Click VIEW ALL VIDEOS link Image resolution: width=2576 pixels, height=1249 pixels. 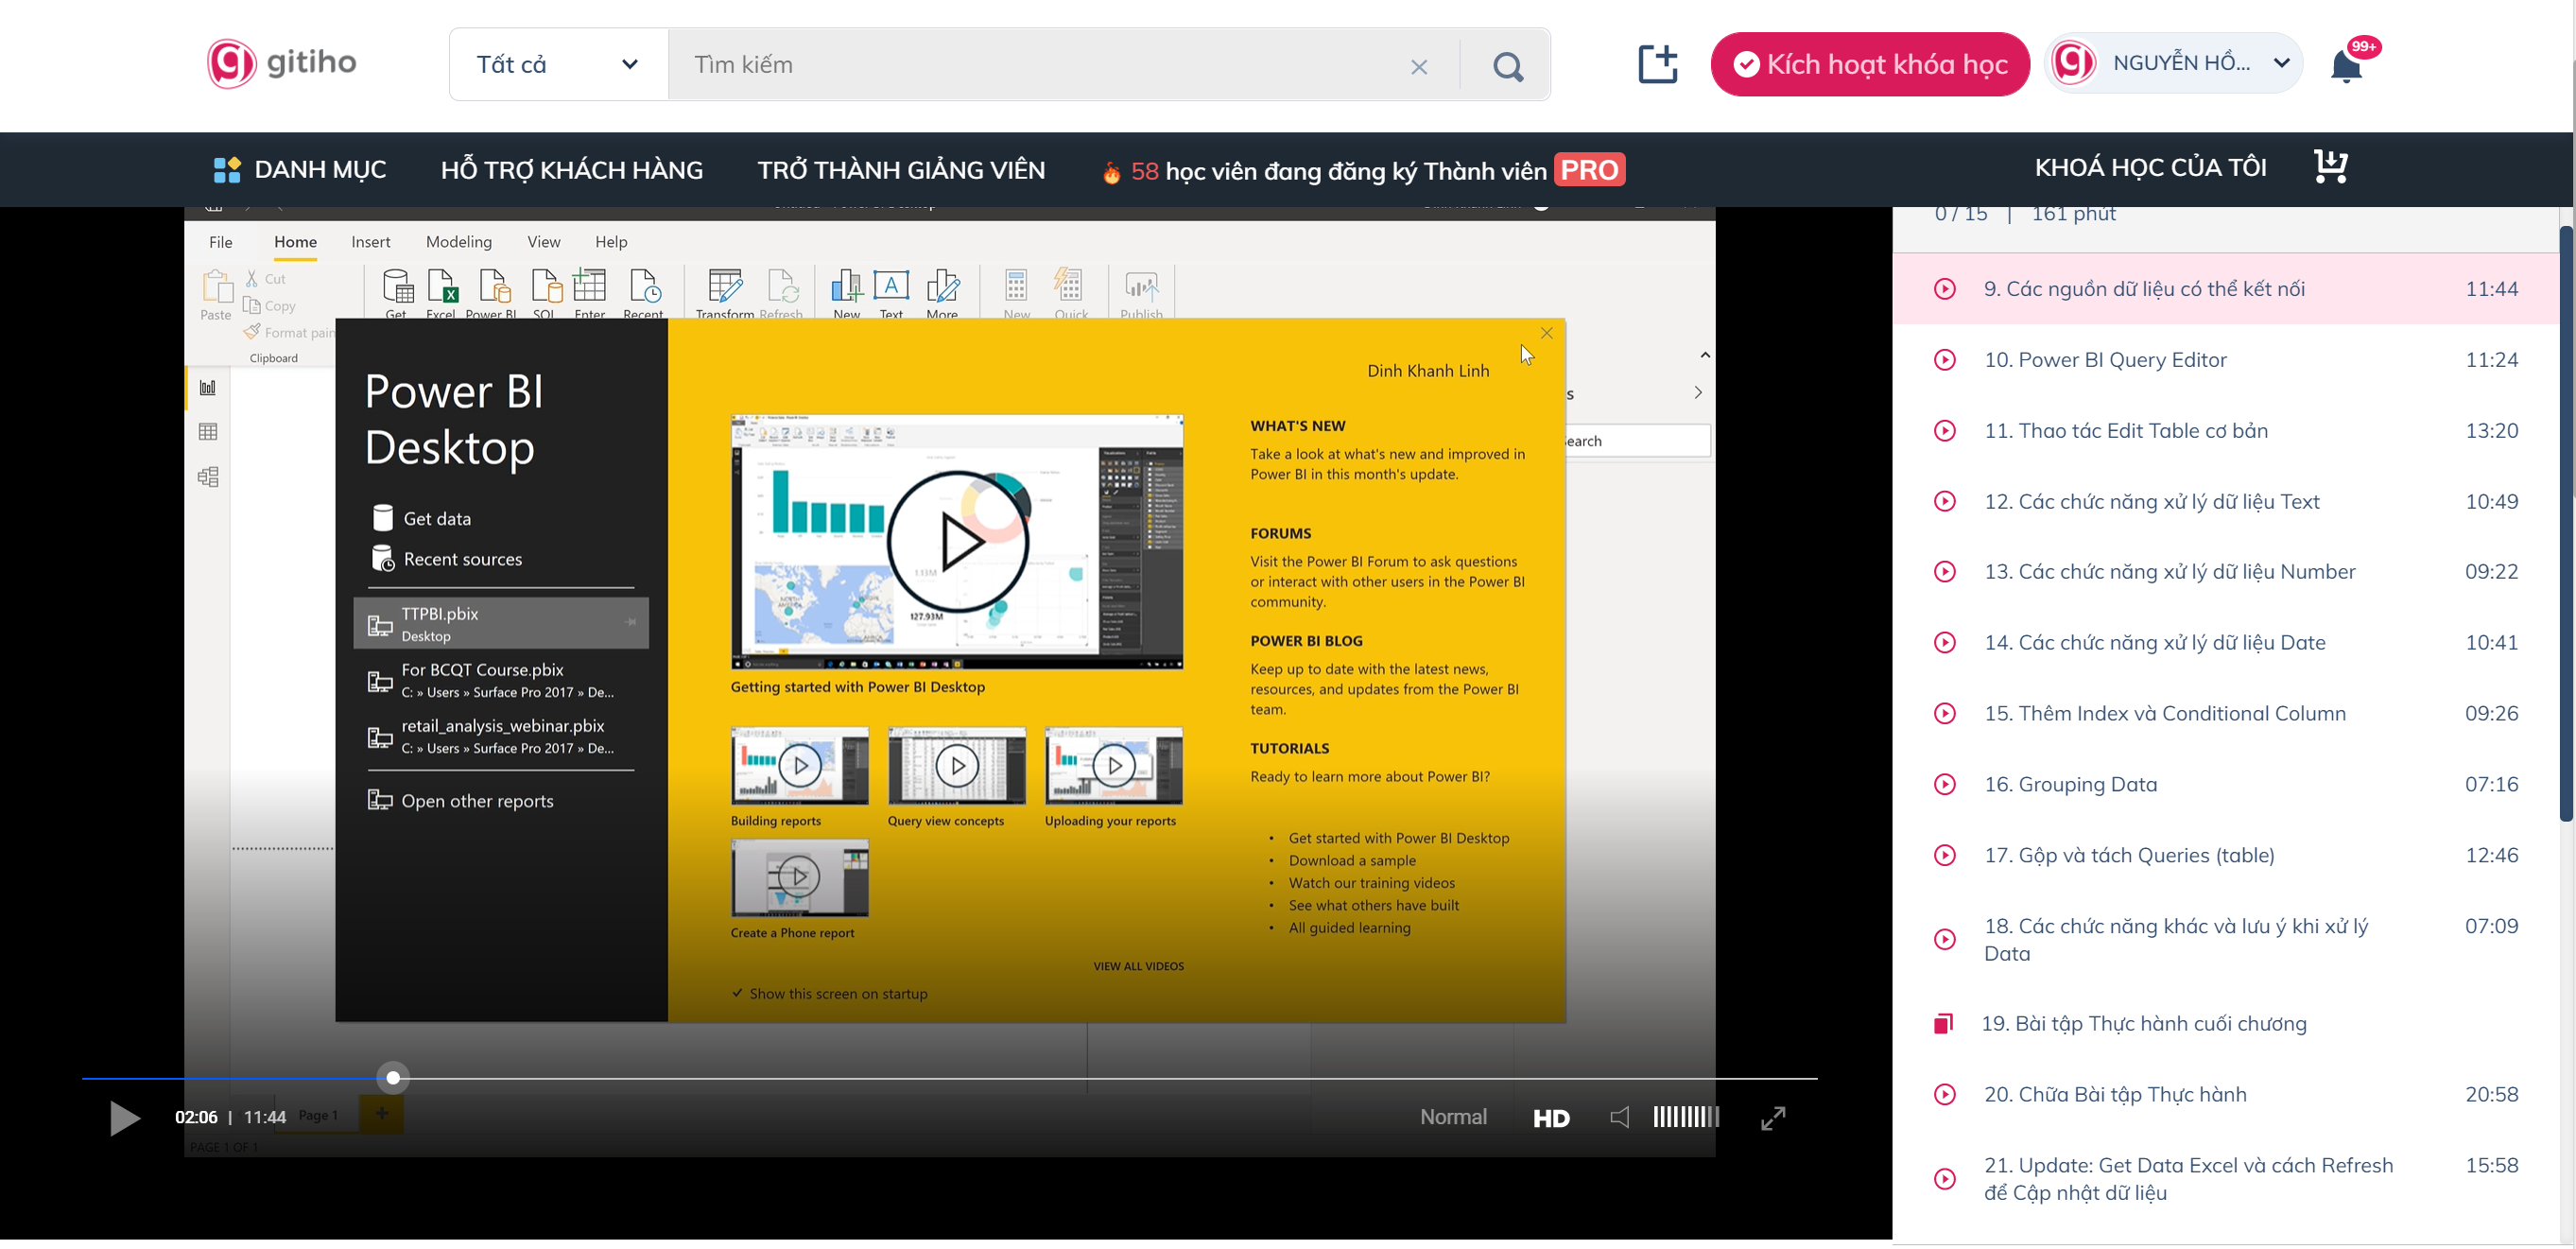(x=1138, y=966)
